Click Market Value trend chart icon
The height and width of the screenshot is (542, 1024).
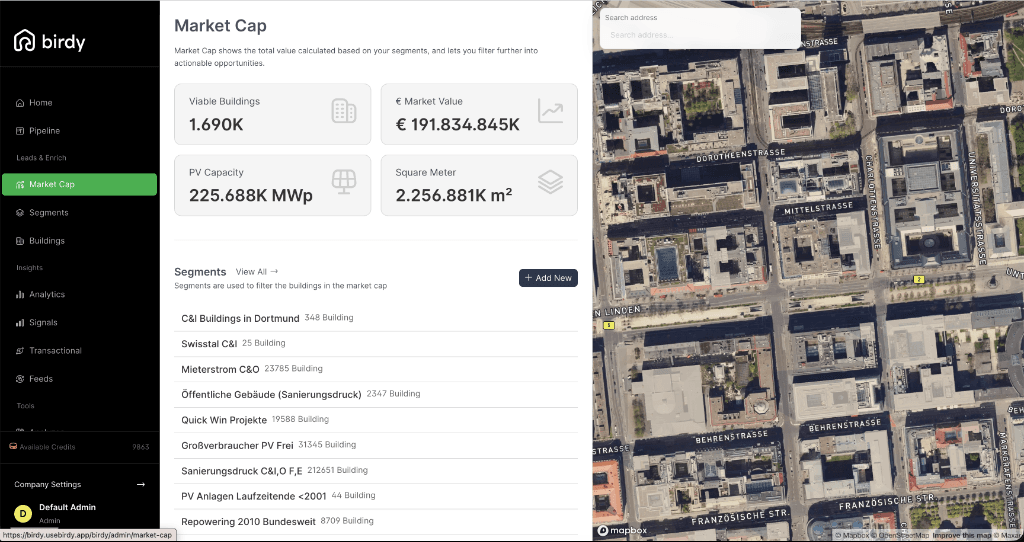click(551, 111)
